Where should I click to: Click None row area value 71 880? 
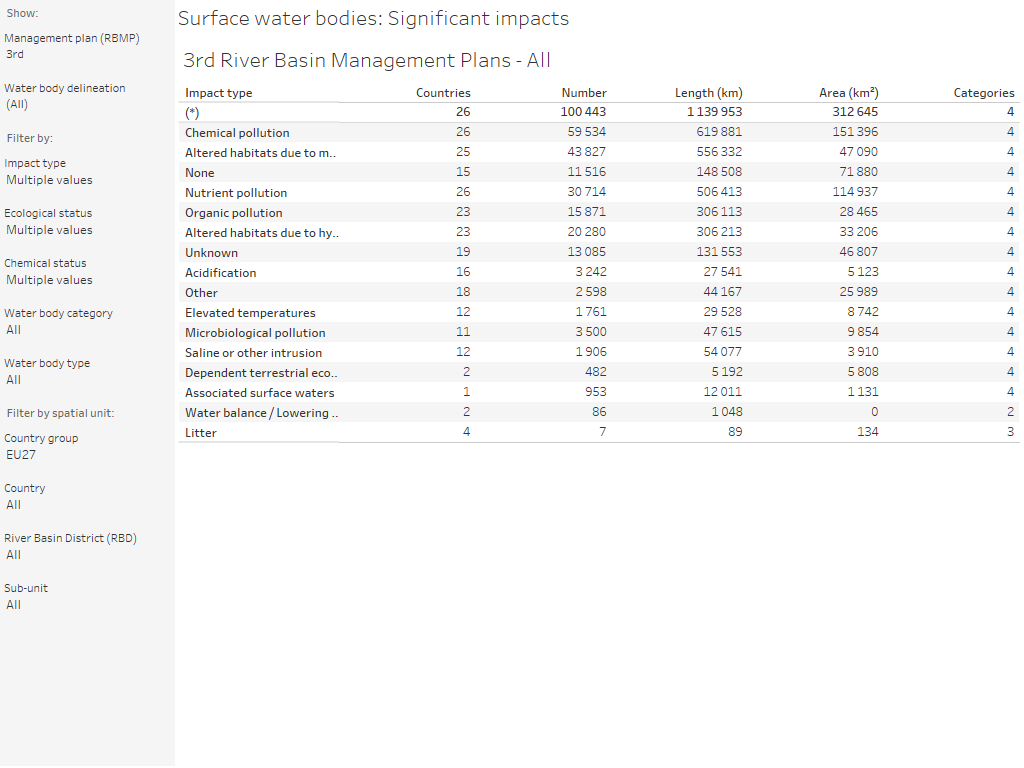pos(859,172)
